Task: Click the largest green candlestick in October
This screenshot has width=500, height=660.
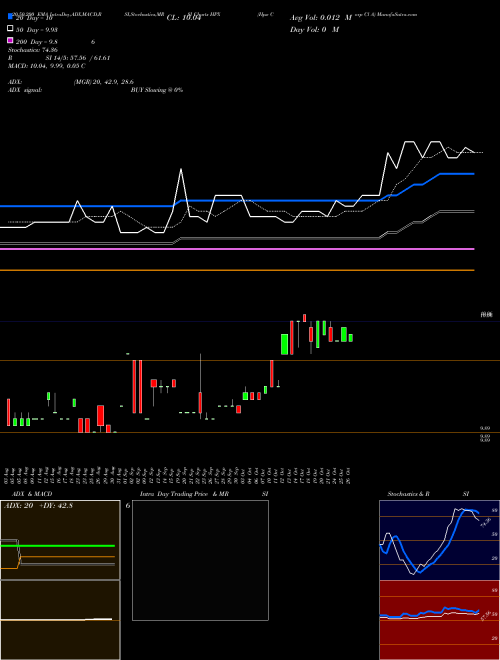Action: [285, 344]
